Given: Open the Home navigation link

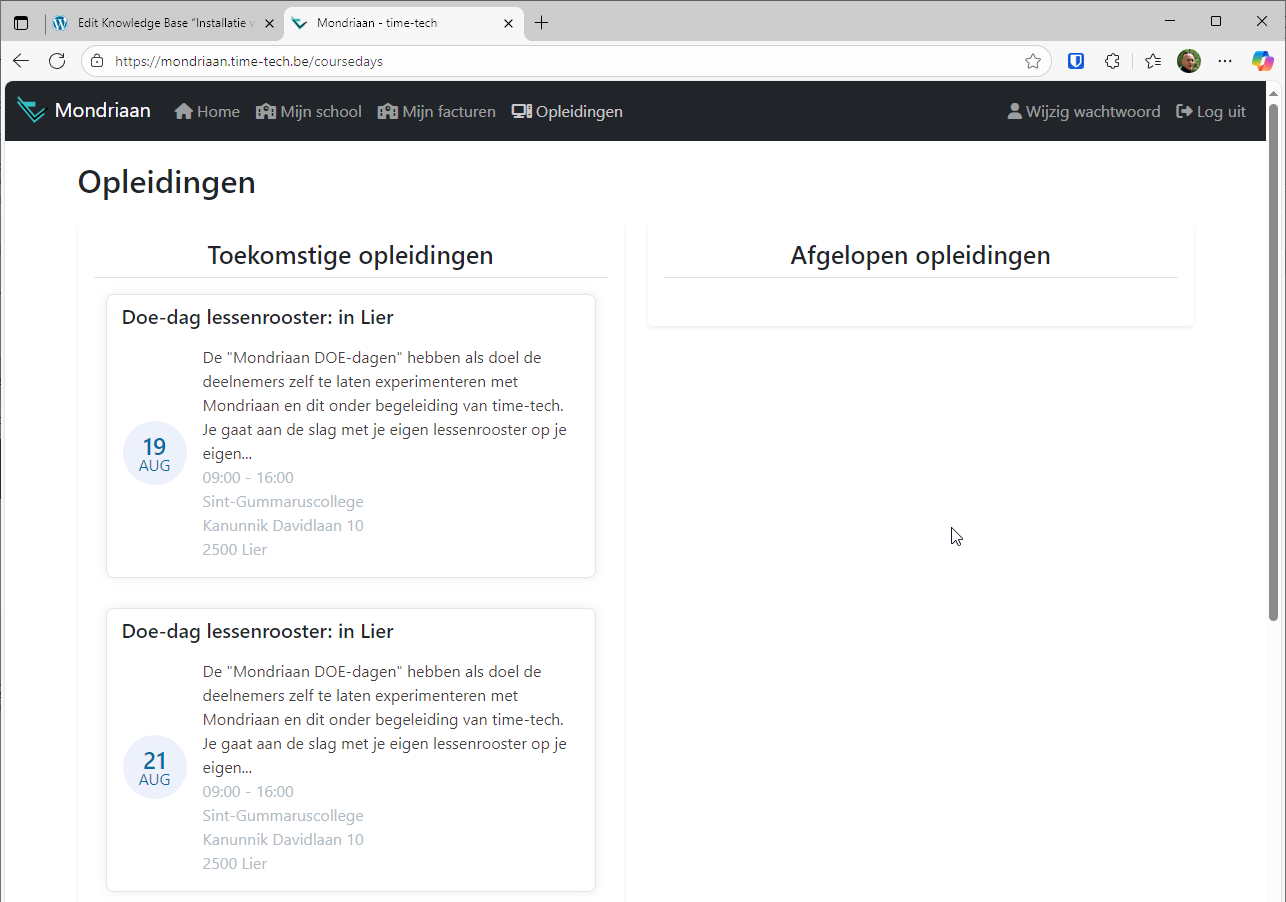Looking at the screenshot, I should (x=207, y=111).
